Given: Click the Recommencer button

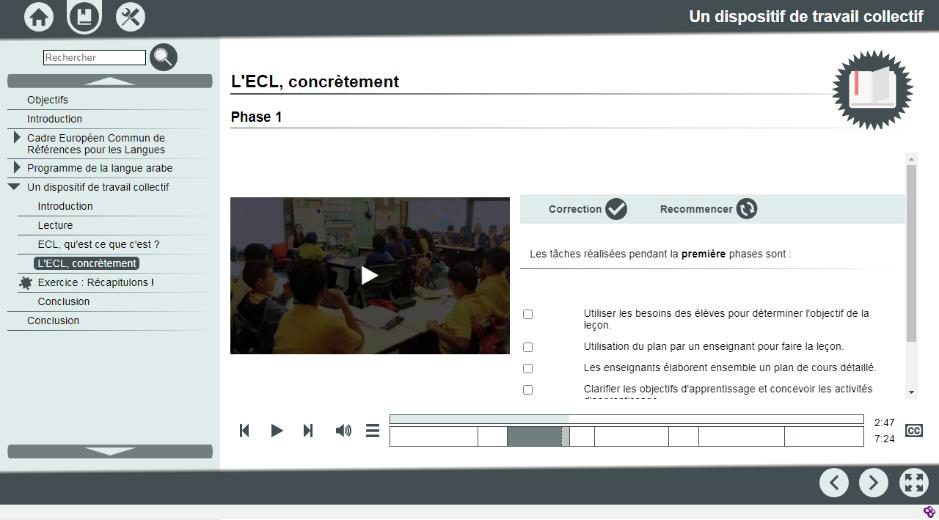Looking at the screenshot, I should coord(708,209).
